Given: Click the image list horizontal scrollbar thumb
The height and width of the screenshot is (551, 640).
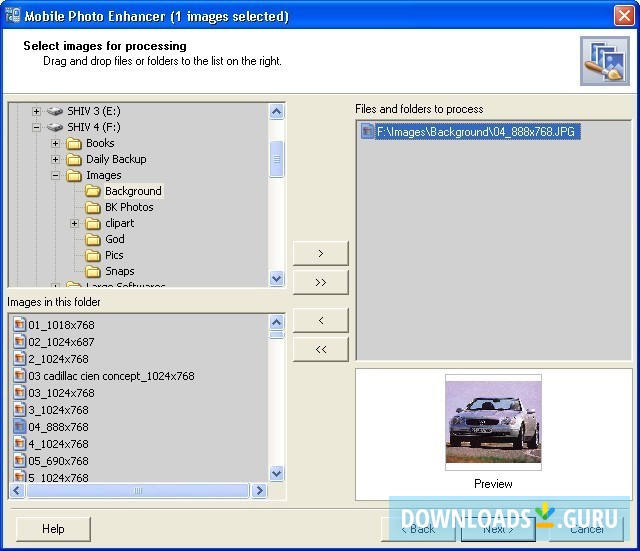Looking at the screenshot, I should pyautogui.click(x=138, y=490).
